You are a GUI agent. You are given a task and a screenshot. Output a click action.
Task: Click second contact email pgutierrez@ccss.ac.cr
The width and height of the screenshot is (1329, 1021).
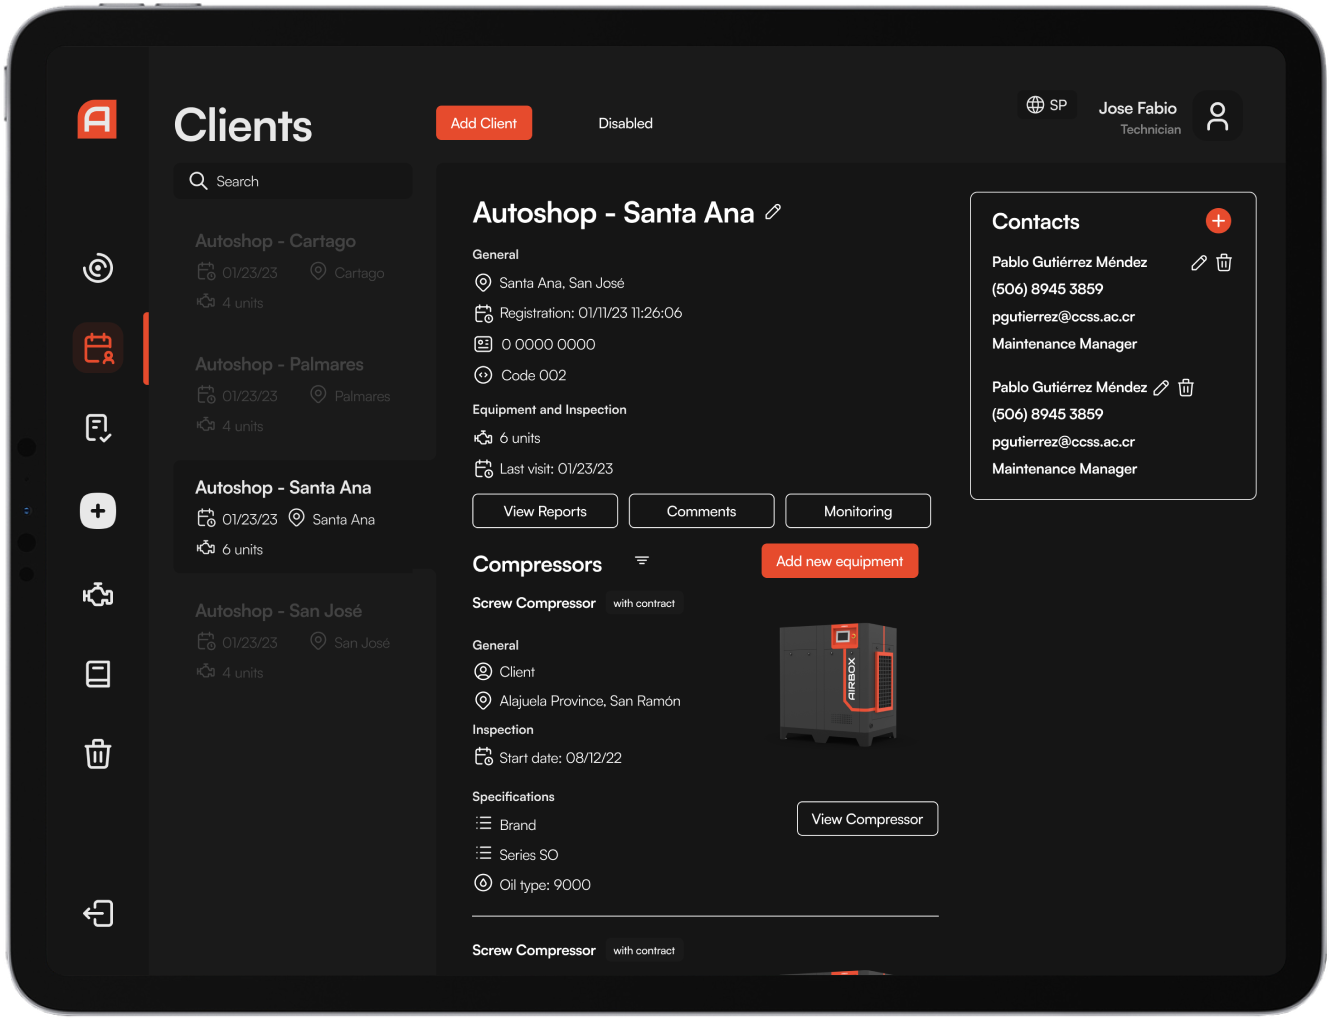pos(1063,441)
